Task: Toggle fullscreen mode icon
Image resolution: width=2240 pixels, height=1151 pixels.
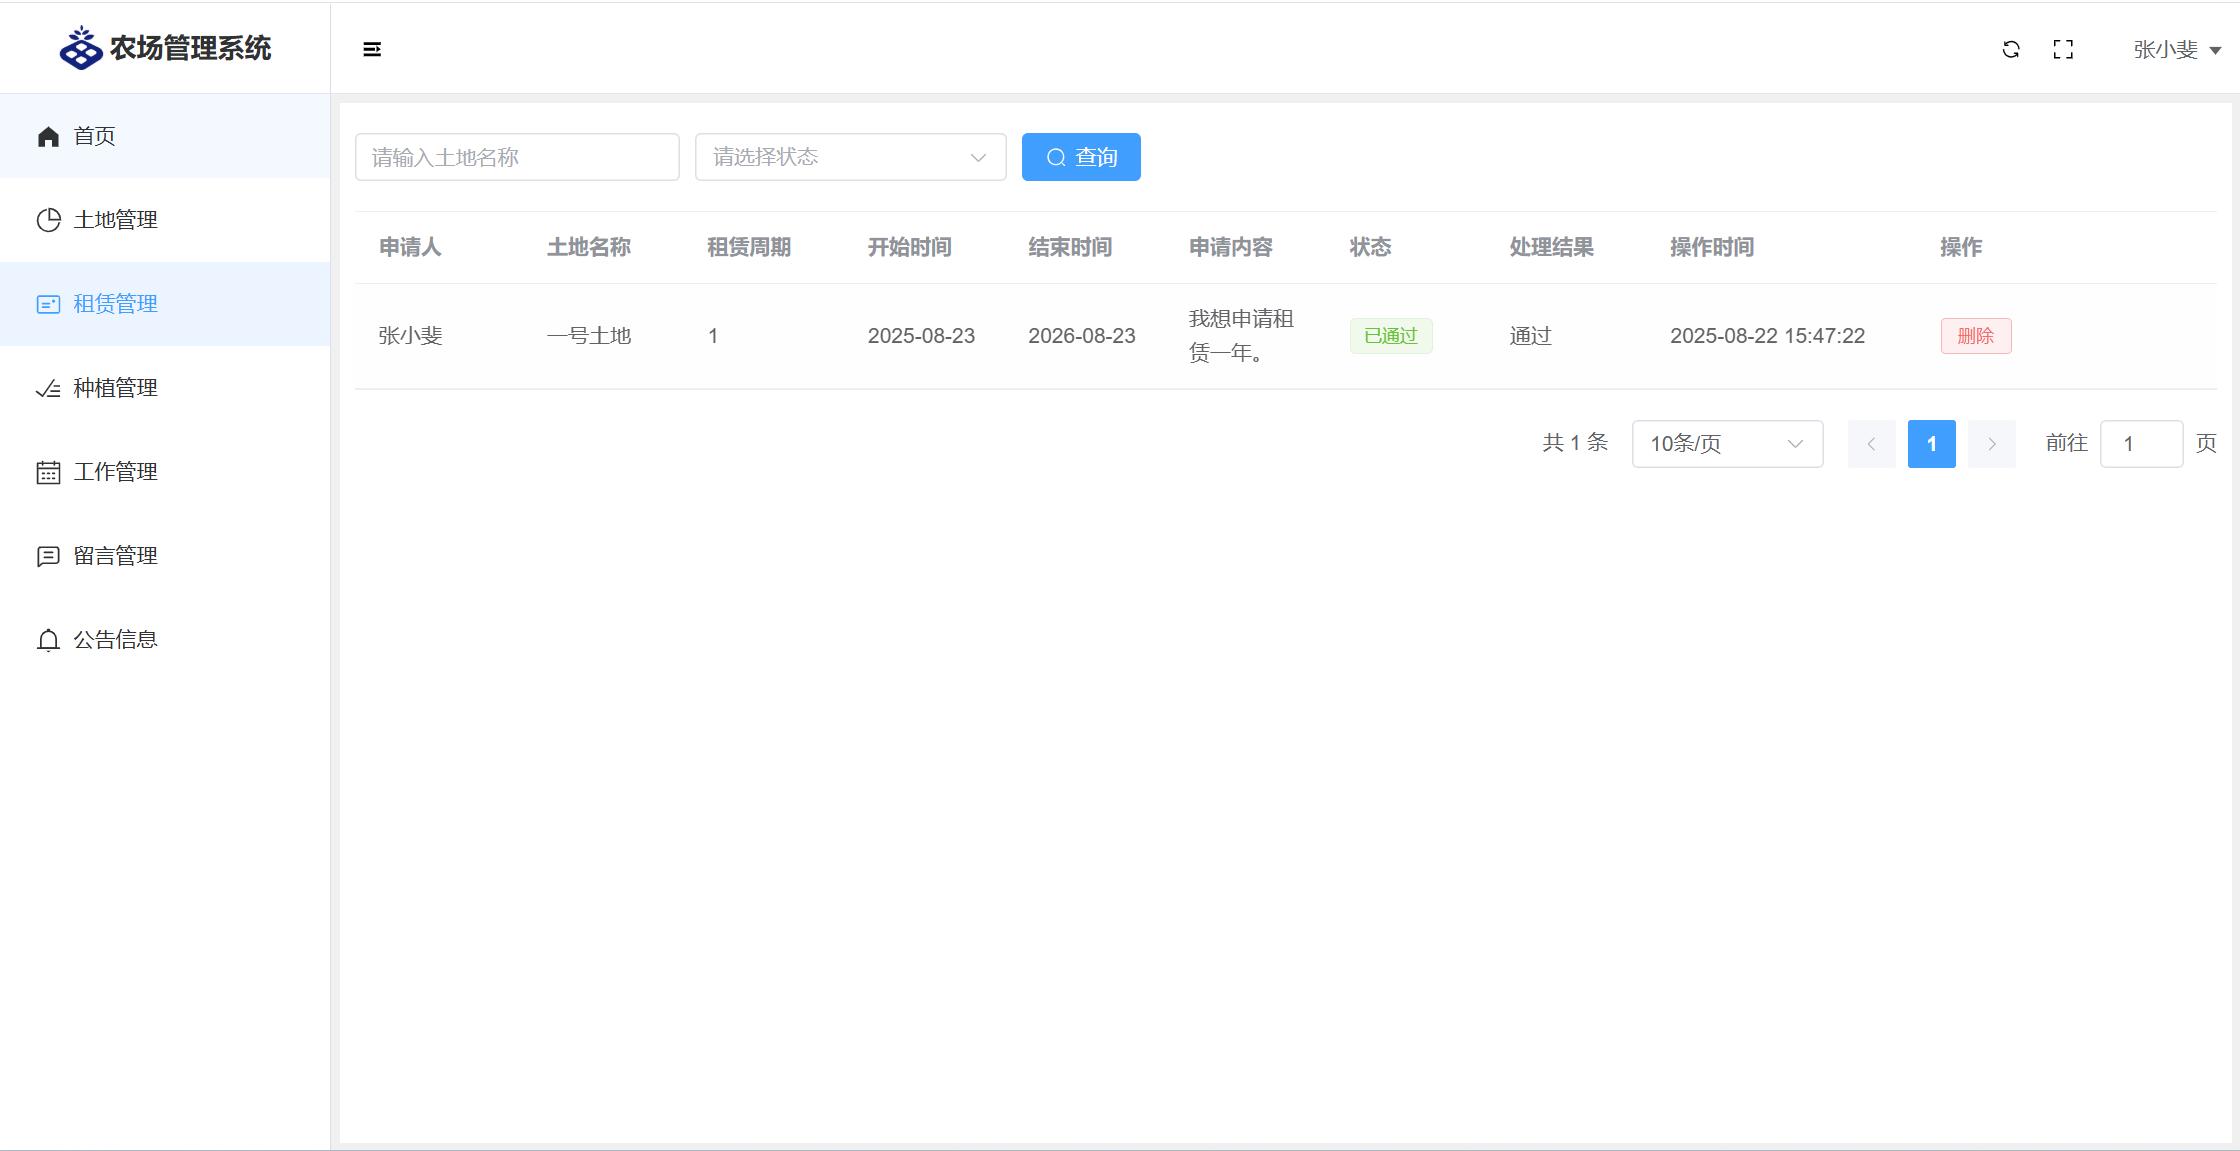Action: pos(2063,49)
